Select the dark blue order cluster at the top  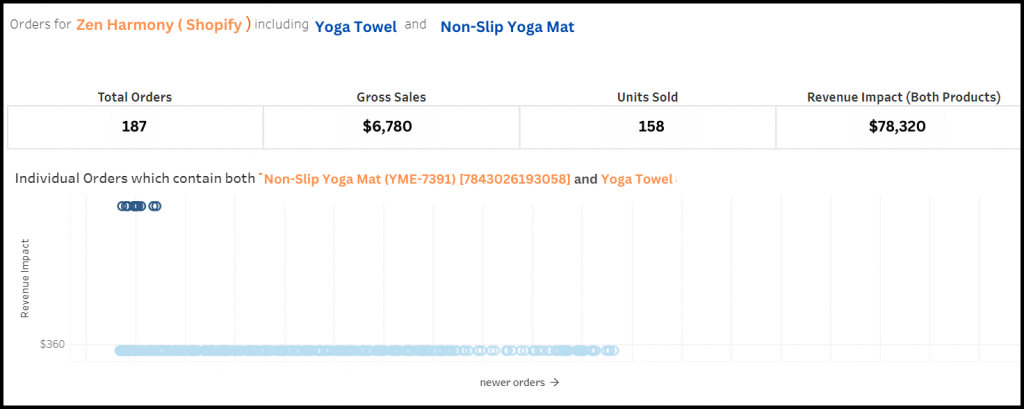tap(138, 206)
